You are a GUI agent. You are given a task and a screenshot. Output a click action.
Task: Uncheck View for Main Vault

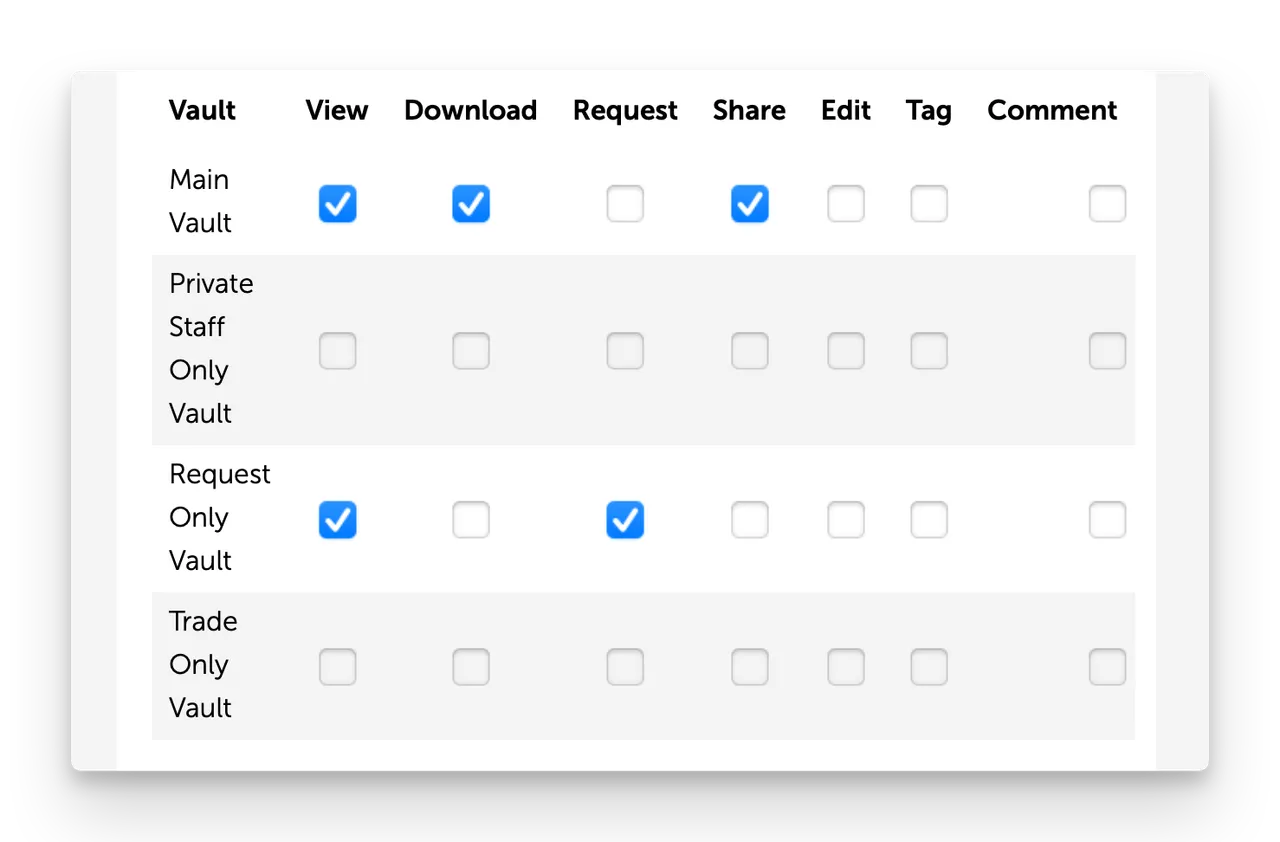(x=337, y=204)
